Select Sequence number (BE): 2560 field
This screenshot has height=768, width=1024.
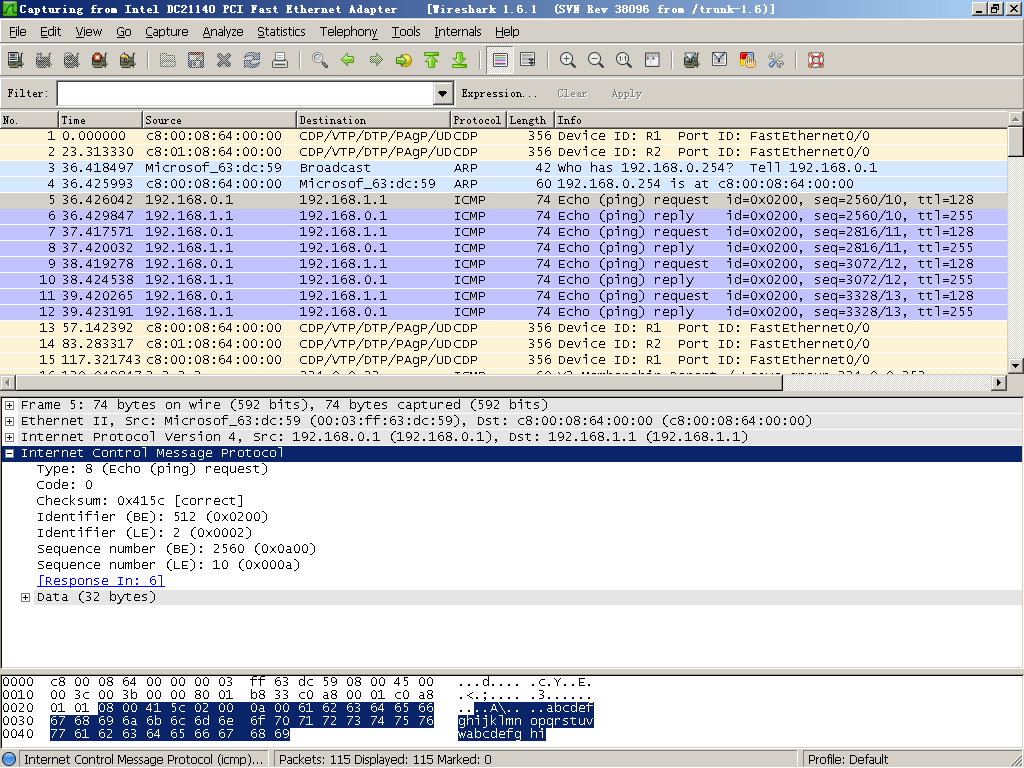tap(176, 549)
